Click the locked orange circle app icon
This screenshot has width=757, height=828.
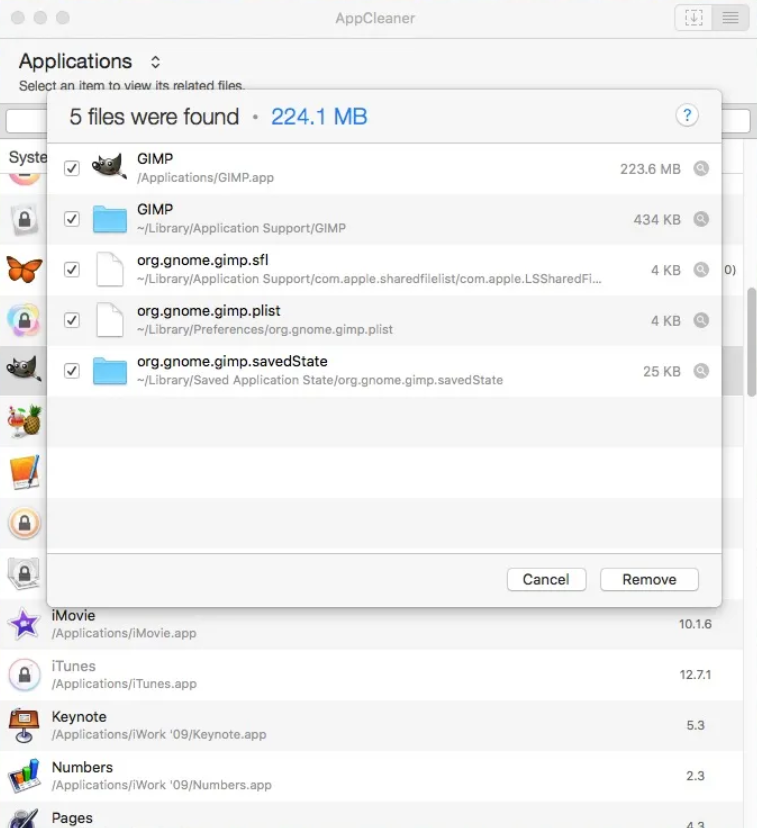tap(24, 523)
